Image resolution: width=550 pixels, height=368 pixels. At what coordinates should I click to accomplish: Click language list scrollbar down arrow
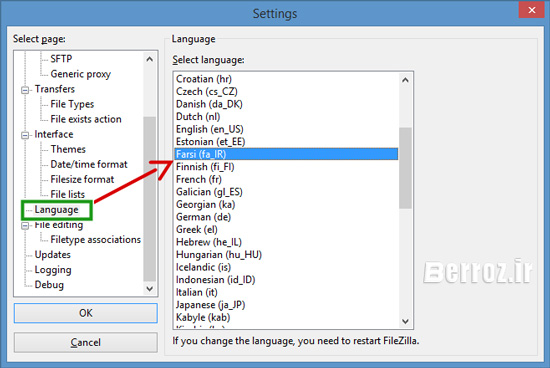tap(405, 321)
